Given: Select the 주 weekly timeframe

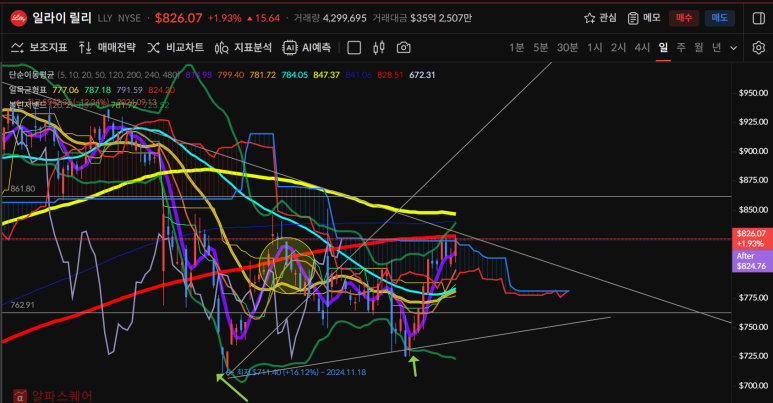Looking at the screenshot, I should click(681, 48).
